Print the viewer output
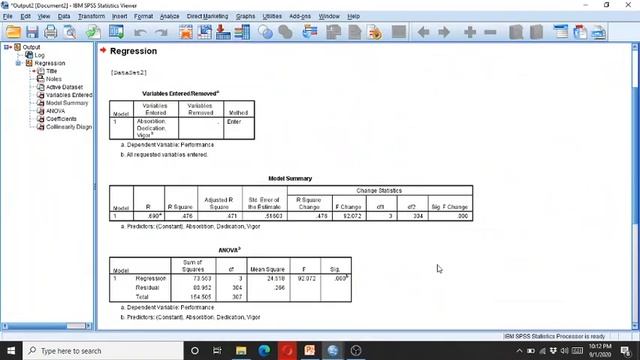 pos(51,32)
